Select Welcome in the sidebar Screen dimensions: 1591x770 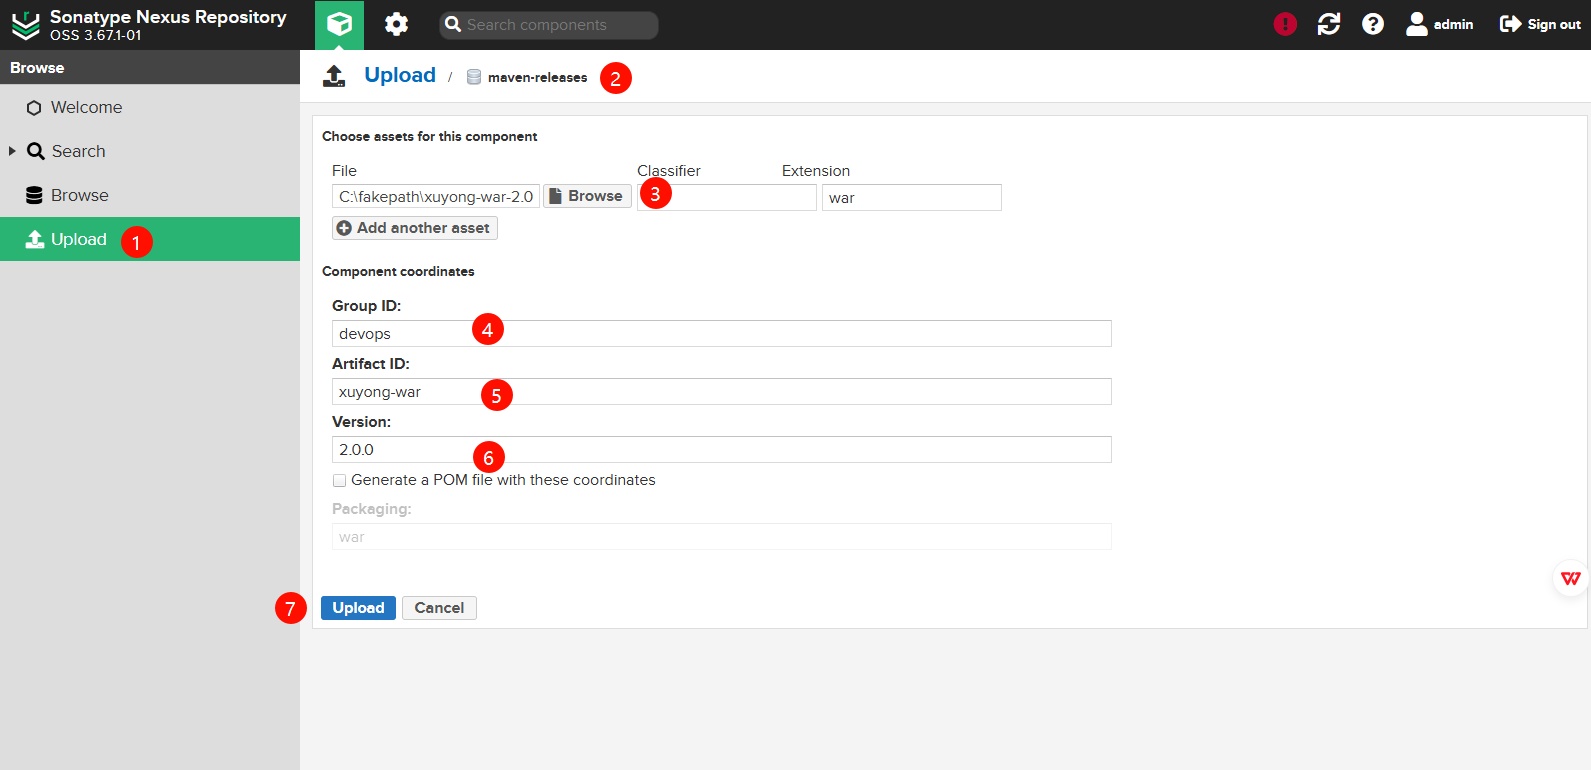86,107
